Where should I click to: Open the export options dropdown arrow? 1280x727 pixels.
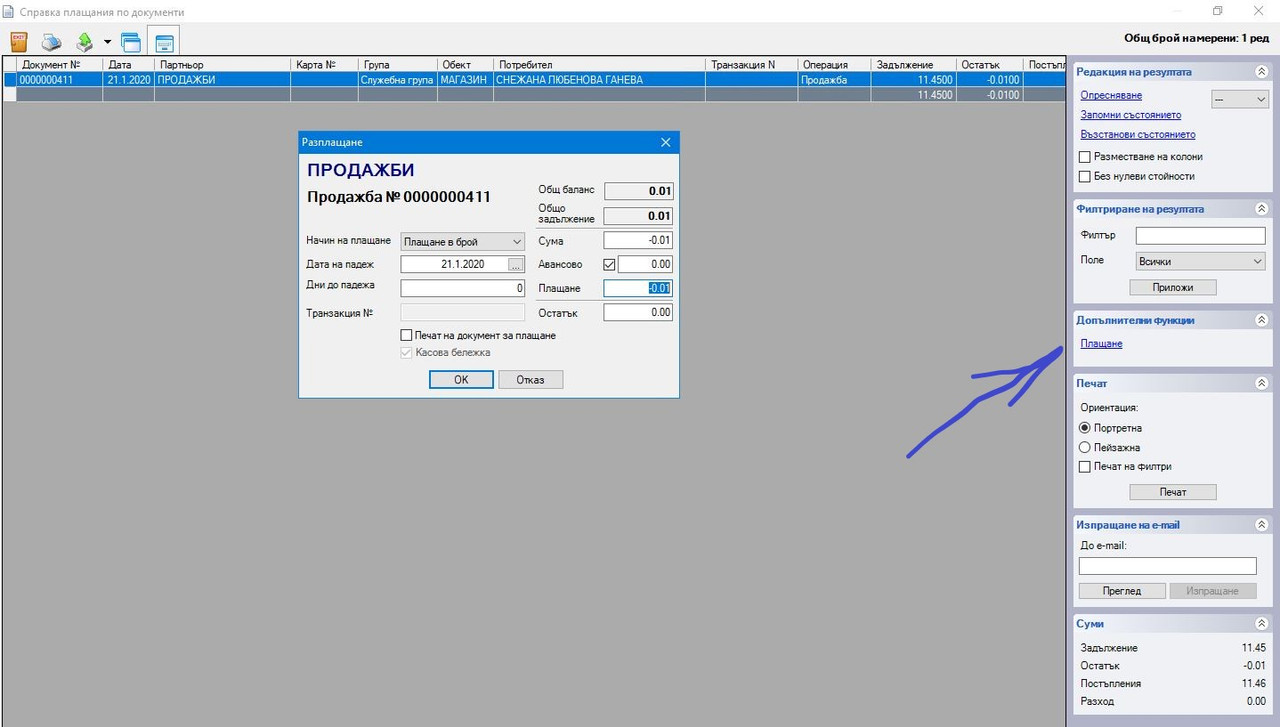(x=106, y=43)
